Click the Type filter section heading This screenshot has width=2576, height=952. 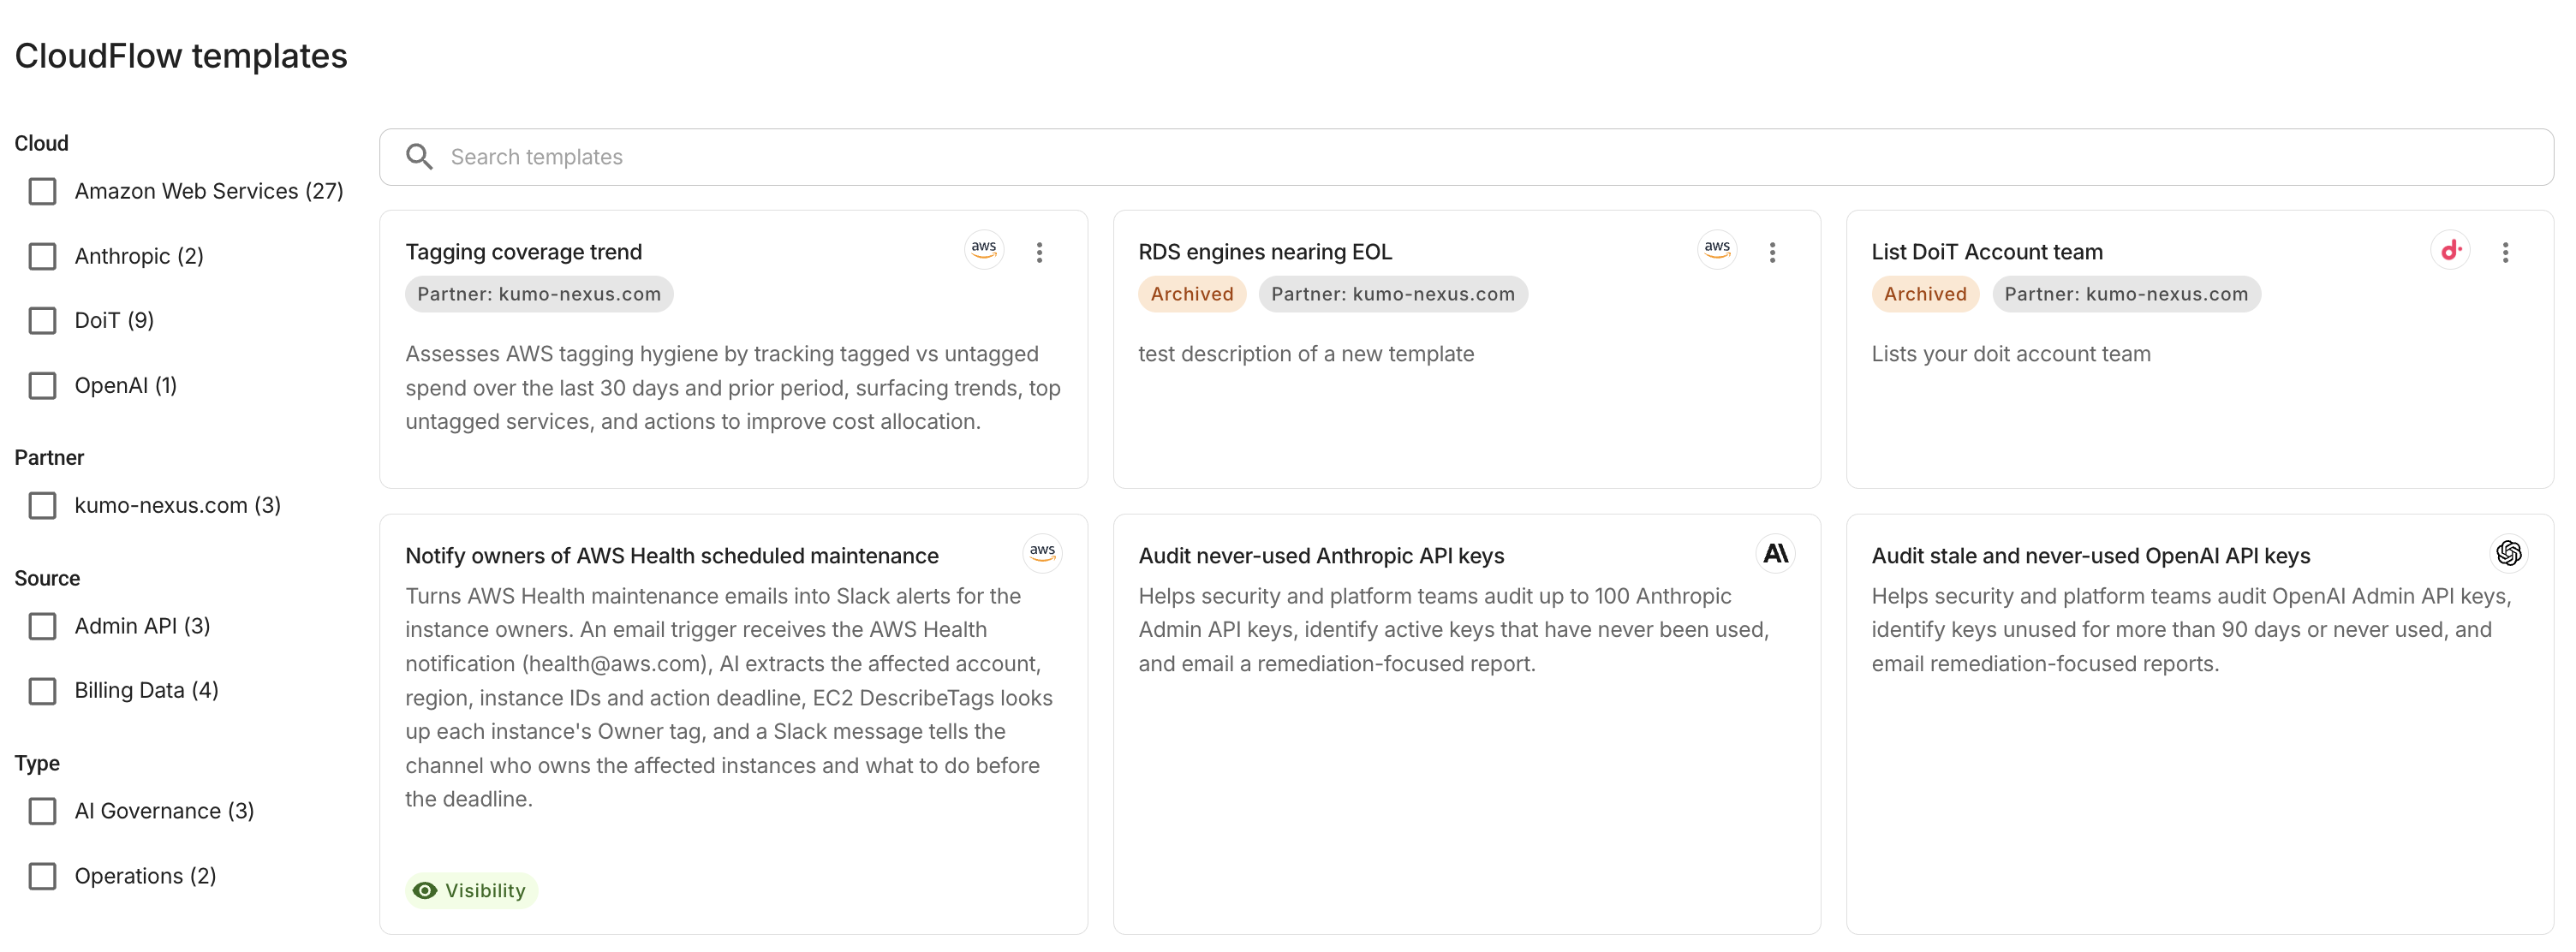(x=37, y=763)
